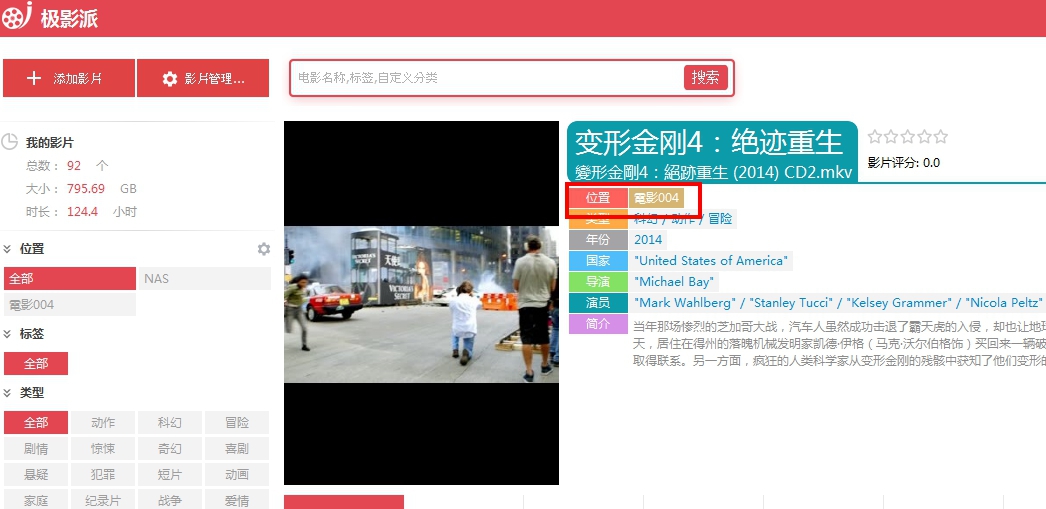Screen dimensions: 1046x509
Task: Select 全部 under 类型 filter
Action: 36,422
